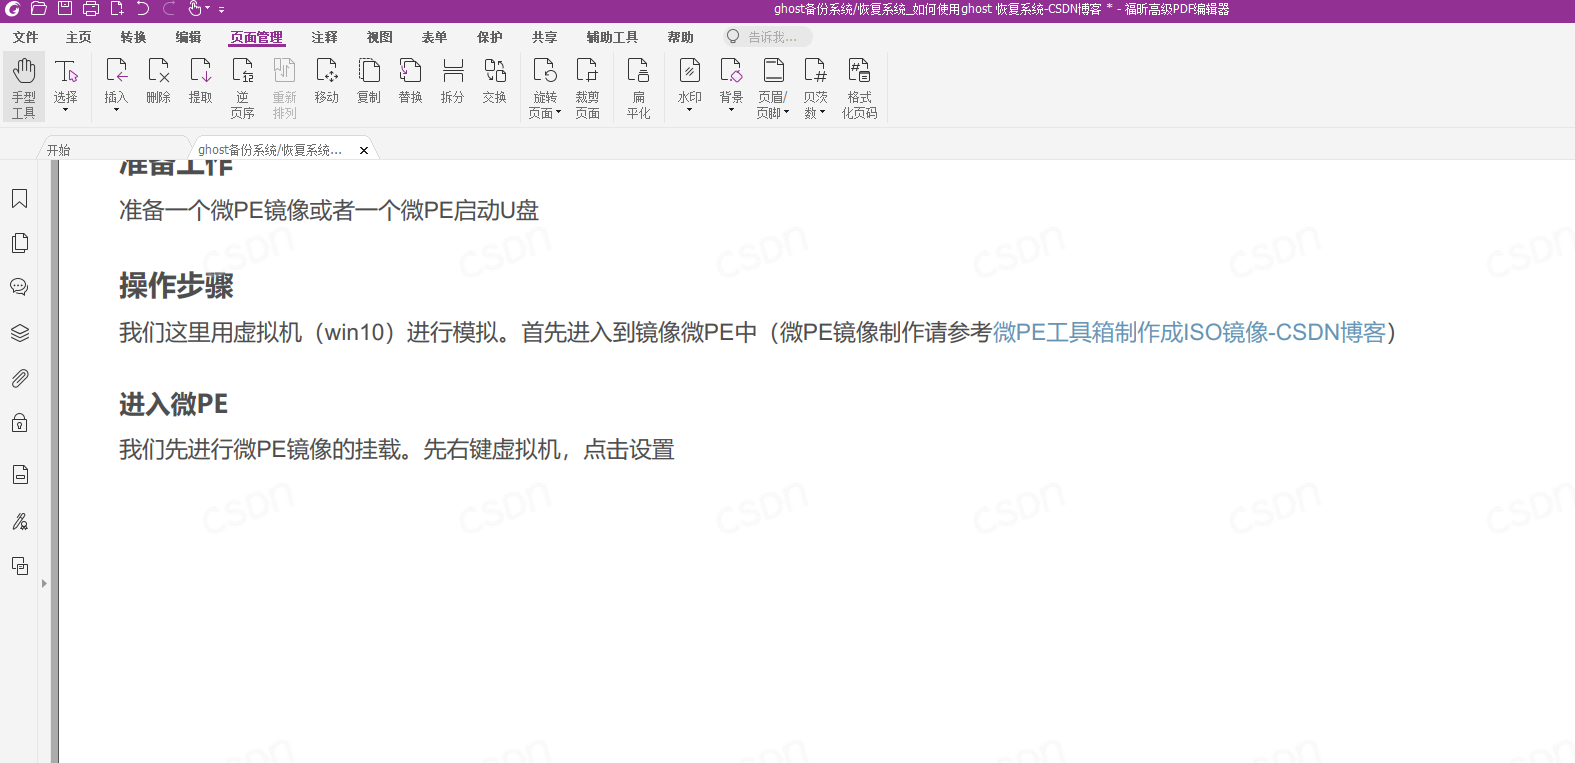
Task: Click the Tell me (告诉我) search field
Action: (769, 37)
